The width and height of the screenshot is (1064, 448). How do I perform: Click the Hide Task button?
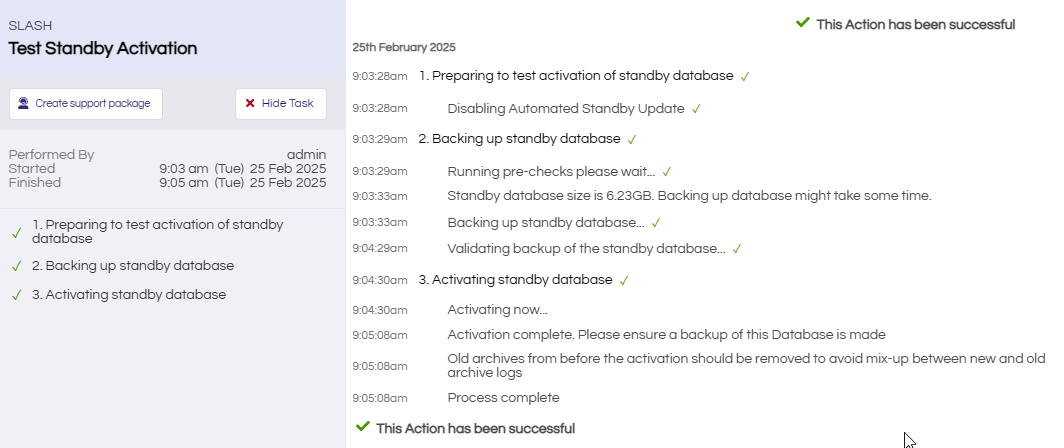coord(281,104)
